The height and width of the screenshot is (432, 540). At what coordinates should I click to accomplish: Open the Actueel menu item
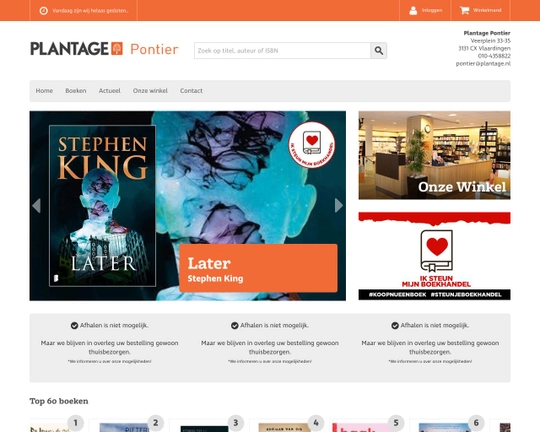110,91
